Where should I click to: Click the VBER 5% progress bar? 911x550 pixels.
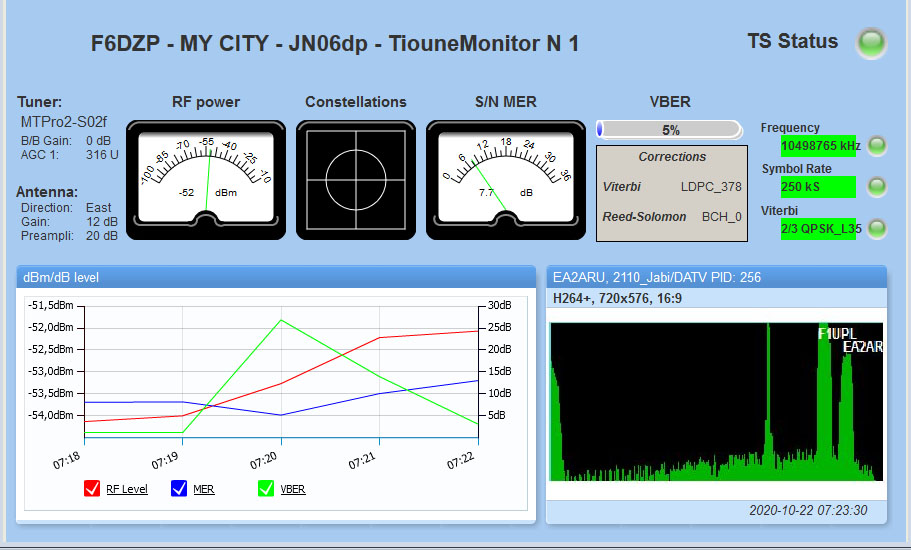(x=669, y=129)
